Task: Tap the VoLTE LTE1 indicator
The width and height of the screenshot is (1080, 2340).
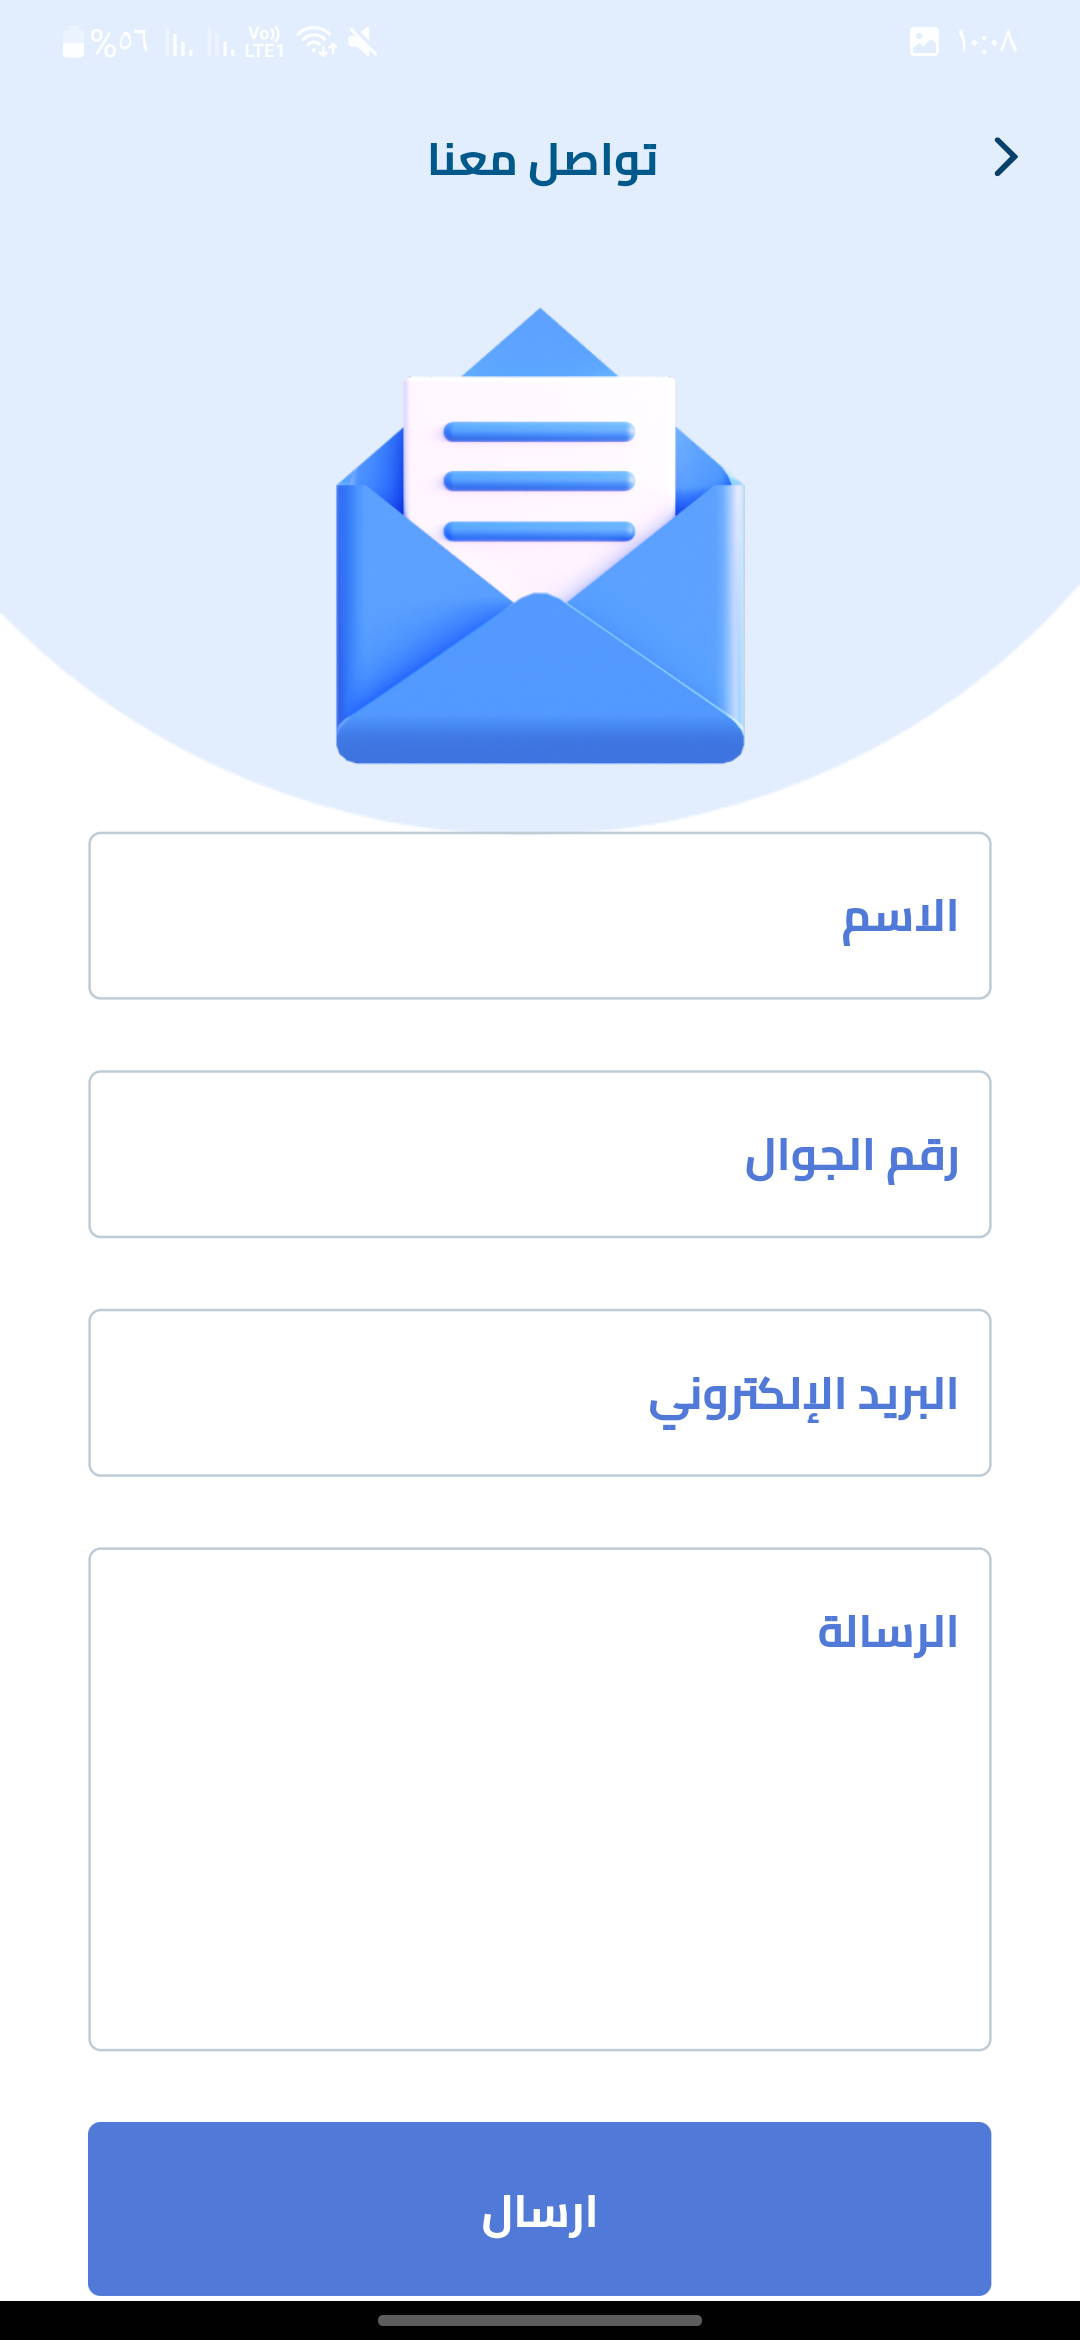Action: tap(264, 42)
